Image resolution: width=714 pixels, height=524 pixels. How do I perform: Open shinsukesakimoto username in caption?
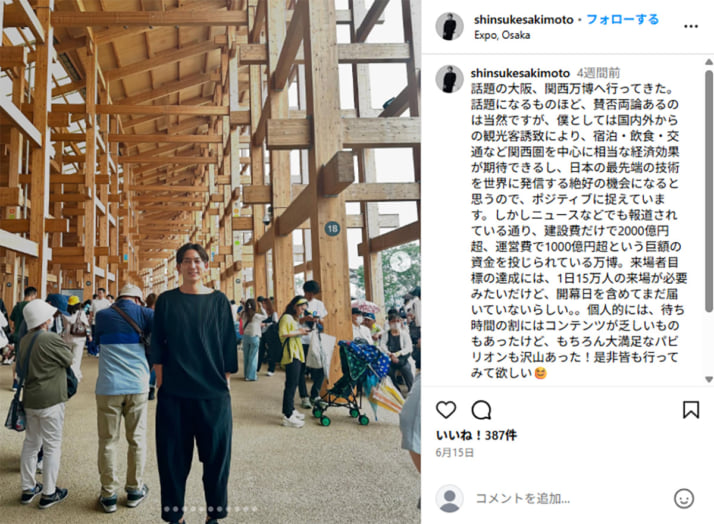coord(520,73)
